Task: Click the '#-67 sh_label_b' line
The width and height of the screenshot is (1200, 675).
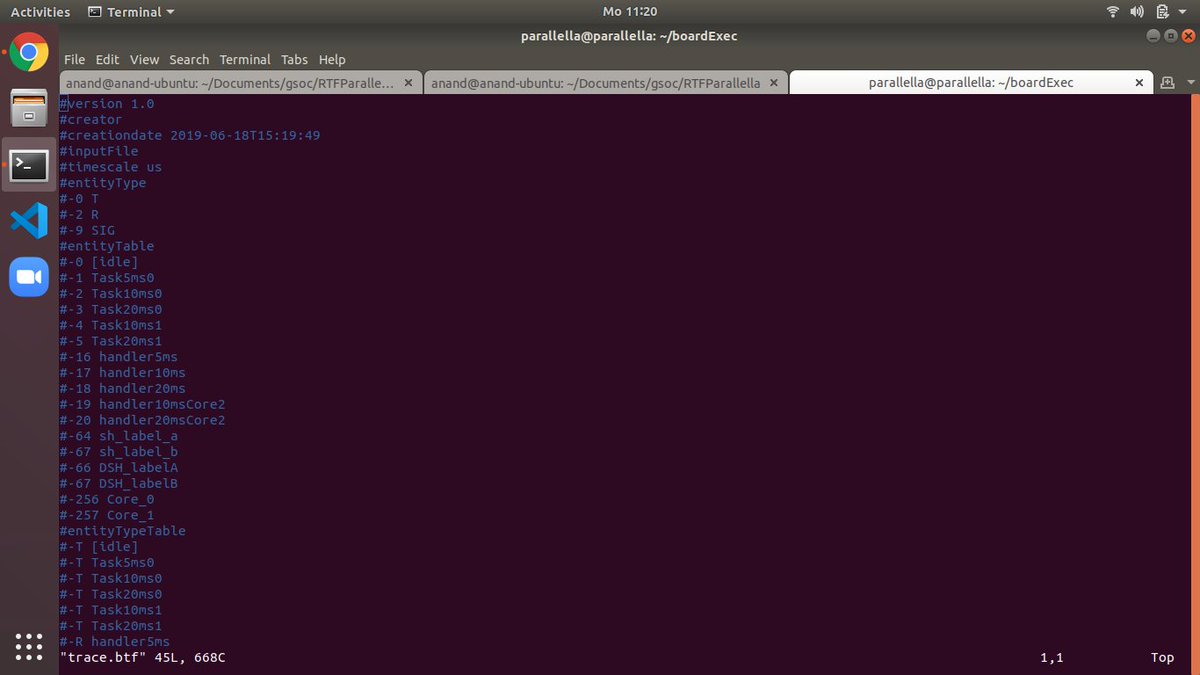Action: tap(119, 452)
